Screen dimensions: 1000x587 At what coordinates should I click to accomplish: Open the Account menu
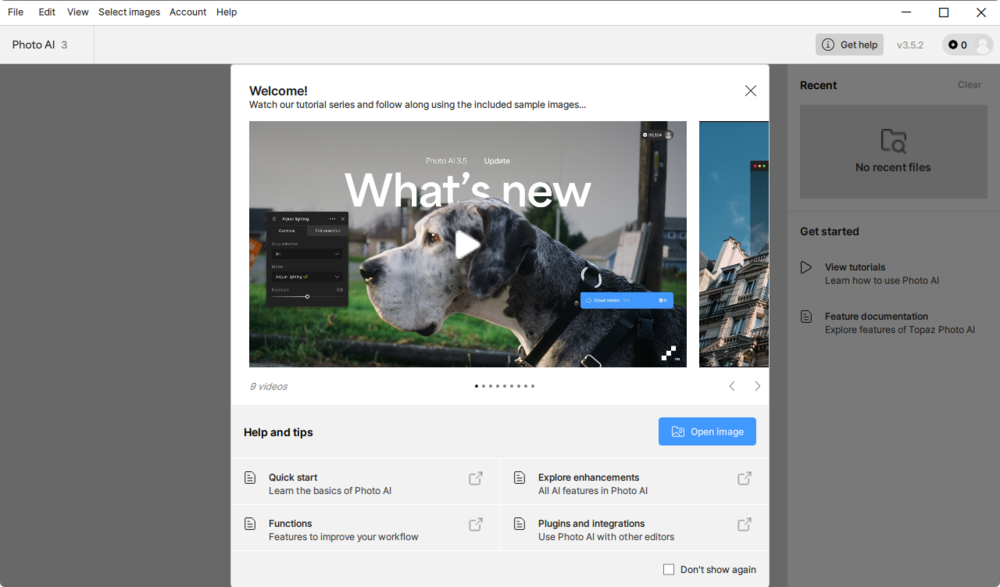[x=188, y=12]
